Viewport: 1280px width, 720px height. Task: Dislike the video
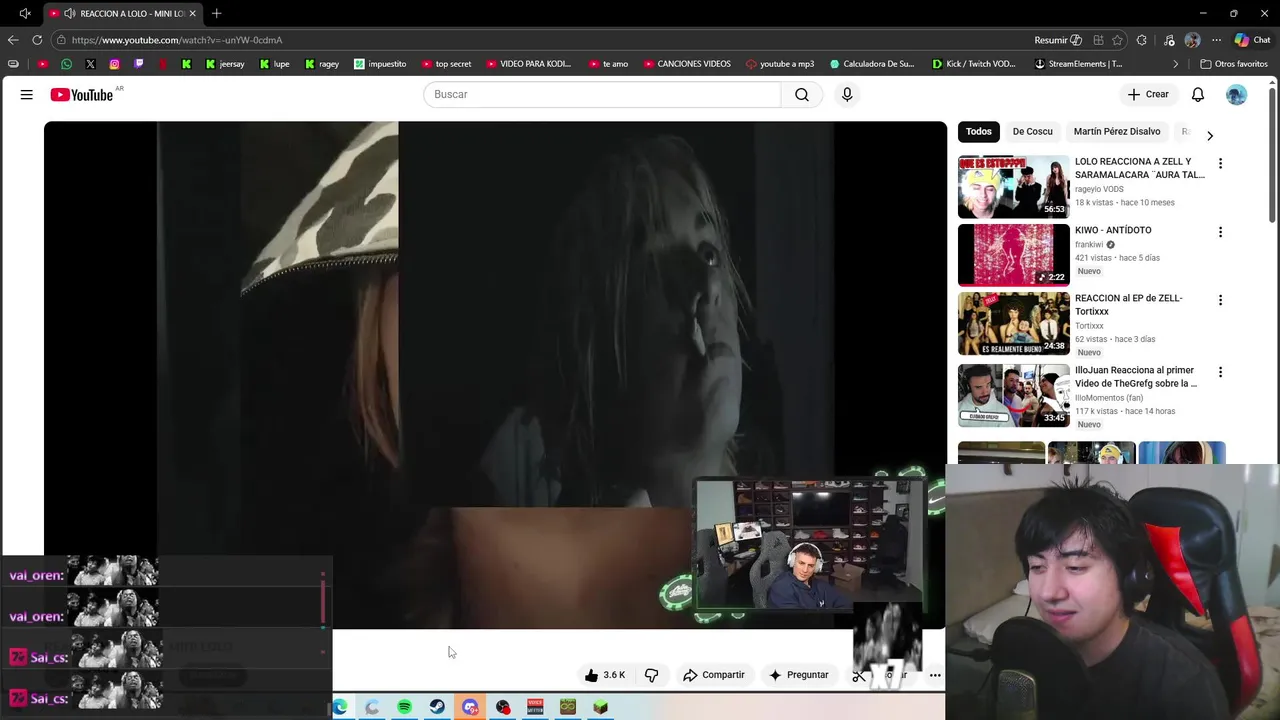[x=651, y=675]
